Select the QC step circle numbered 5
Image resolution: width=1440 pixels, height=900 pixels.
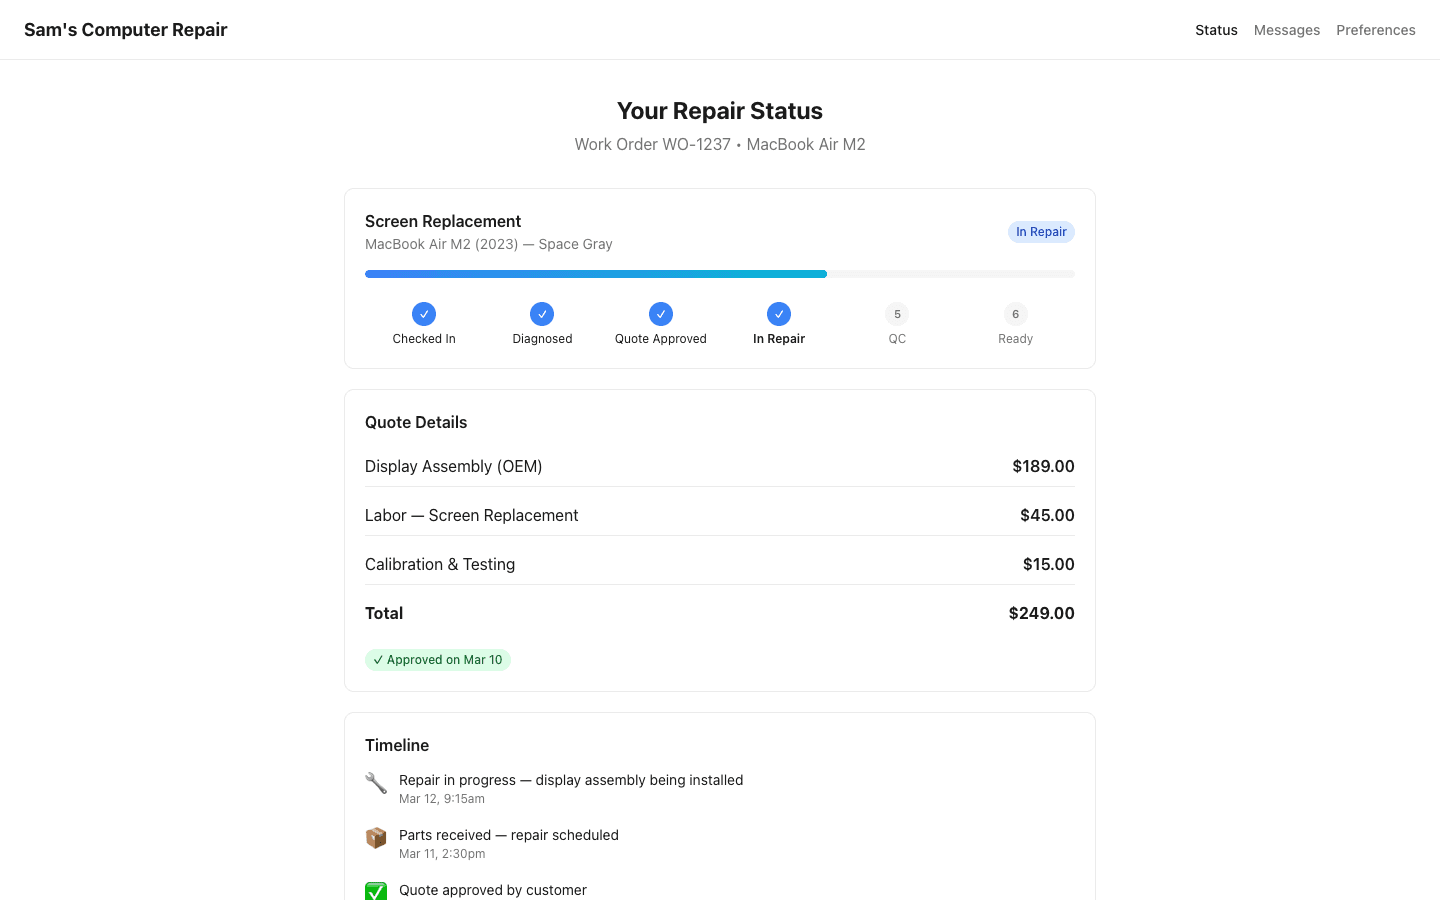[x=897, y=314]
